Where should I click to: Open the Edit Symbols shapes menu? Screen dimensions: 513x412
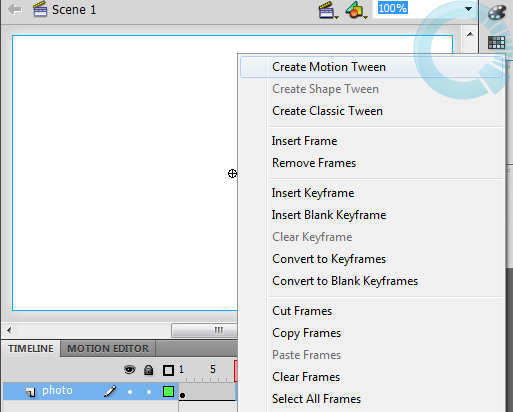(356, 10)
